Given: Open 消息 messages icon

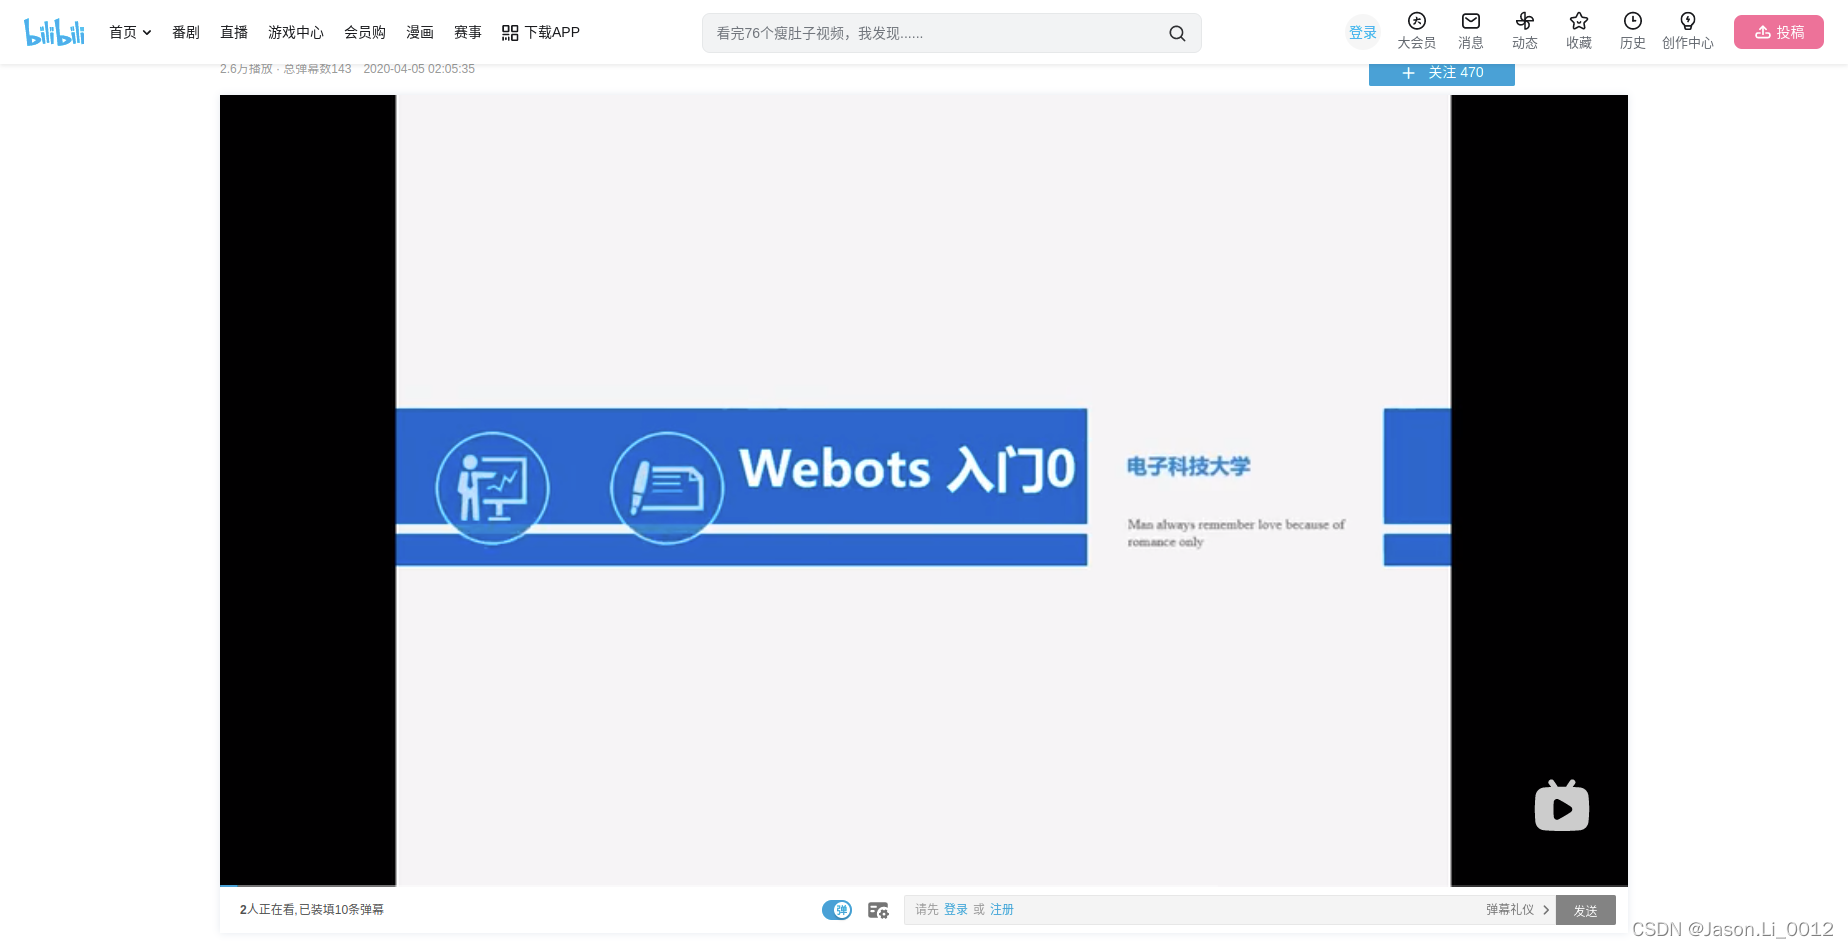Looking at the screenshot, I should pos(1471,31).
